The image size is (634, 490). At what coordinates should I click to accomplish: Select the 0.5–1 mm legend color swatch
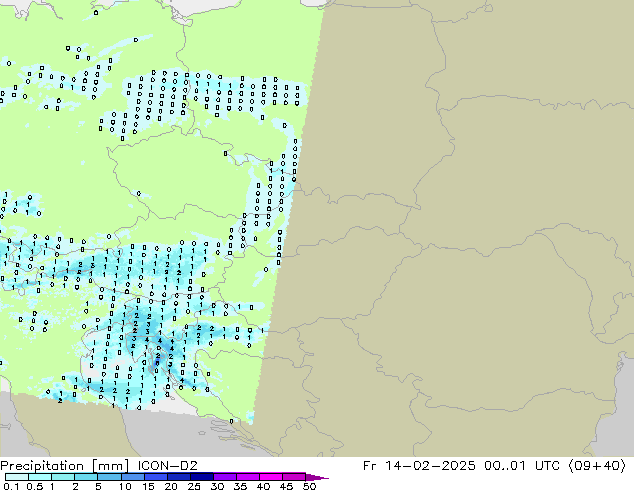[x=40, y=477]
